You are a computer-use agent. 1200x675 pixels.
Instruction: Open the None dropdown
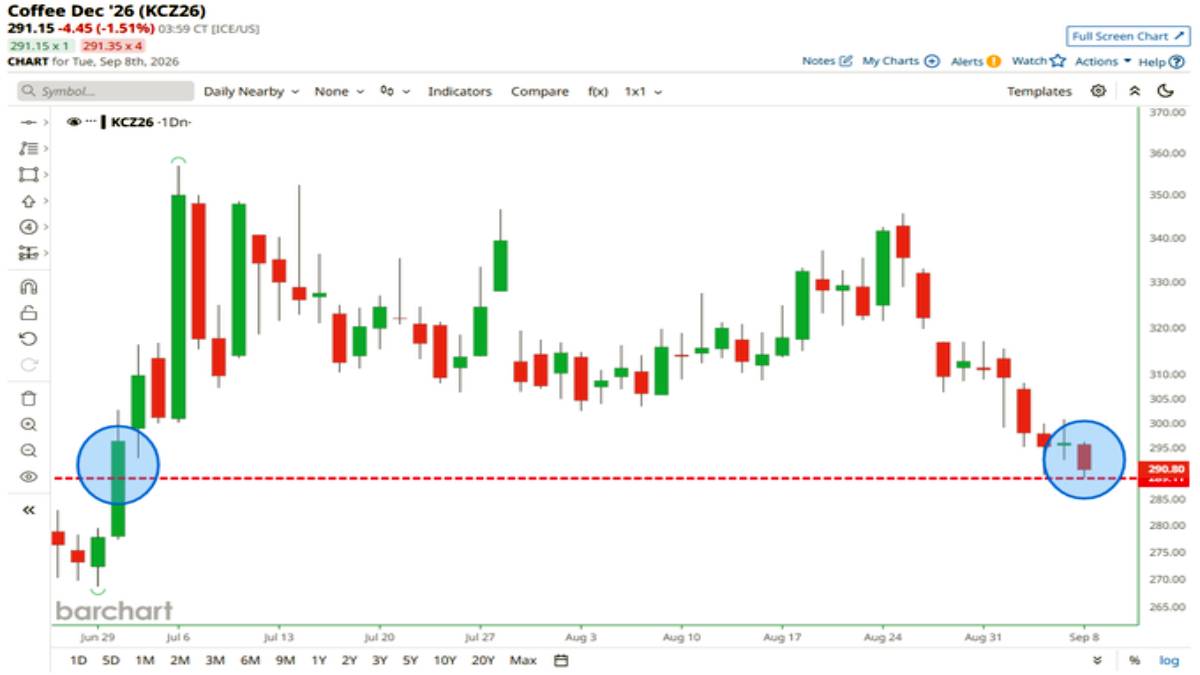[338, 91]
